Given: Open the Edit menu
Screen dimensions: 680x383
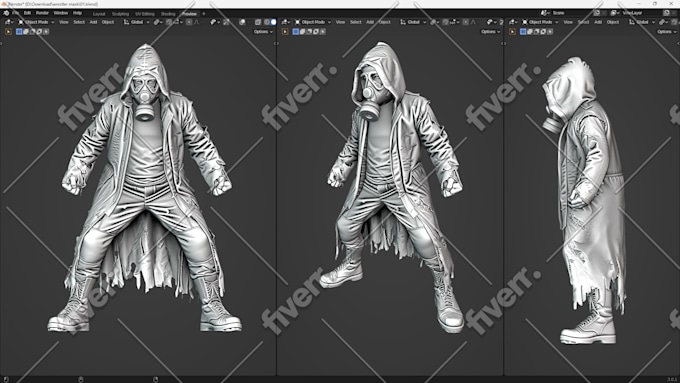Looking at the screenshot, I should [27, 13].
